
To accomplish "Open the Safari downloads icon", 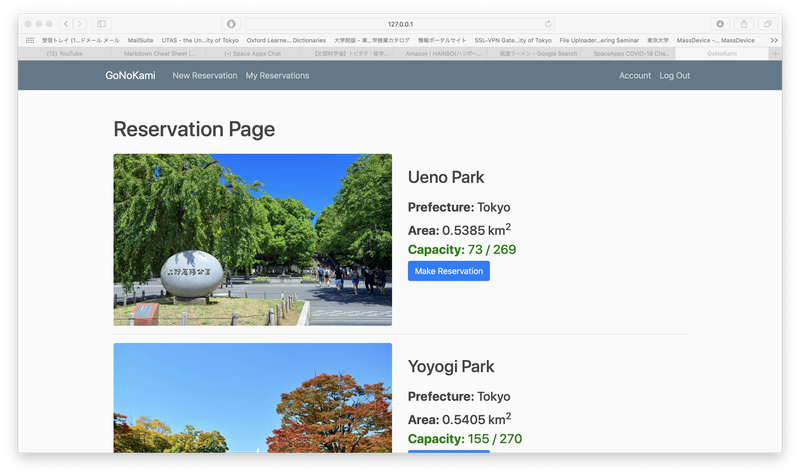I will pyautogui.click(x=720, y=24).
